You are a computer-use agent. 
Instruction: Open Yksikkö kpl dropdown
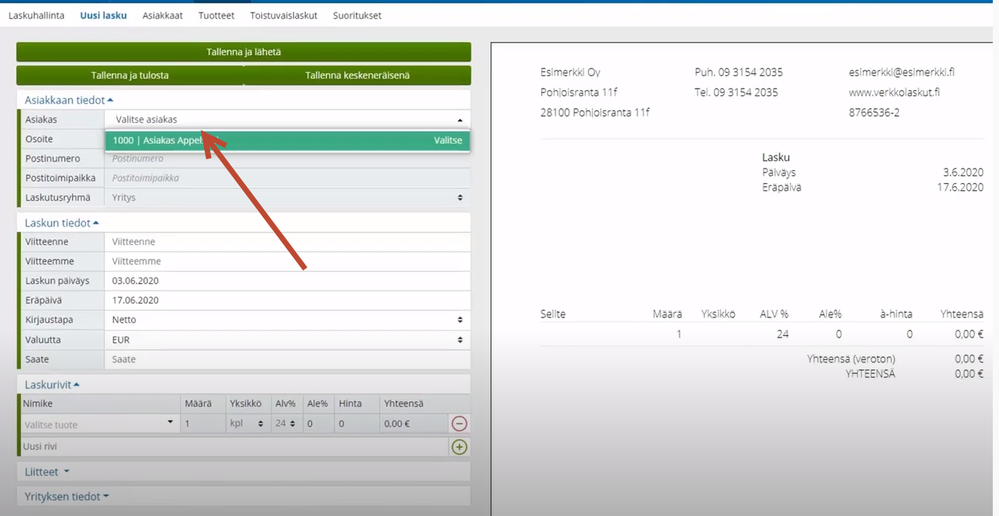pos(247,424)
